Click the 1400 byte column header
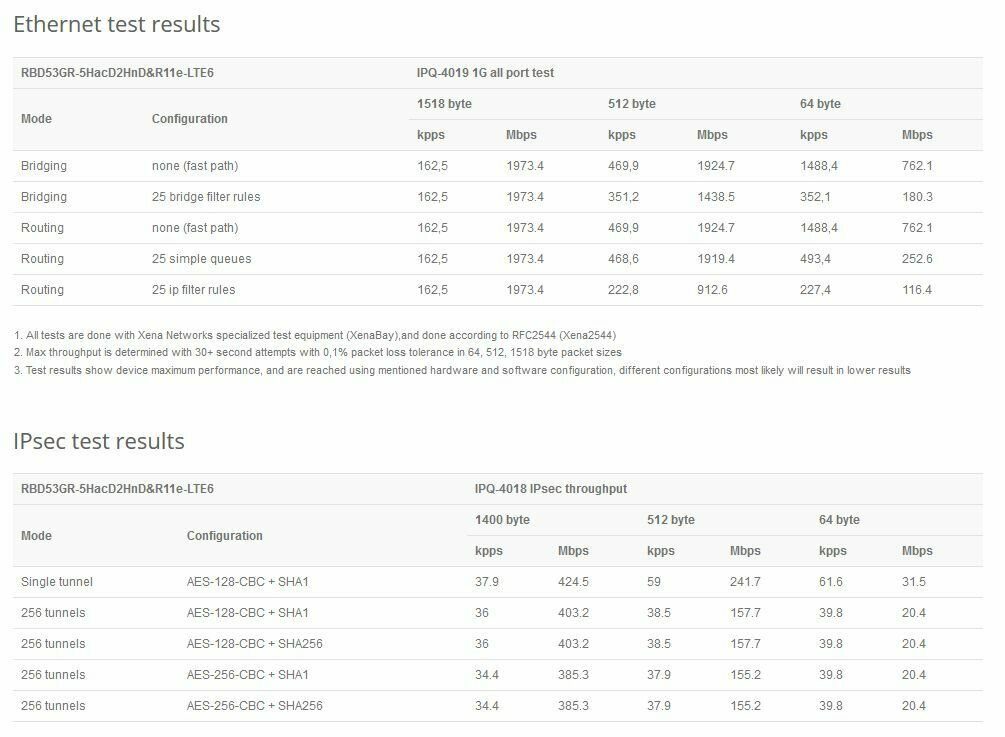The image size is (1005, 737). click(x=502, y=520)
